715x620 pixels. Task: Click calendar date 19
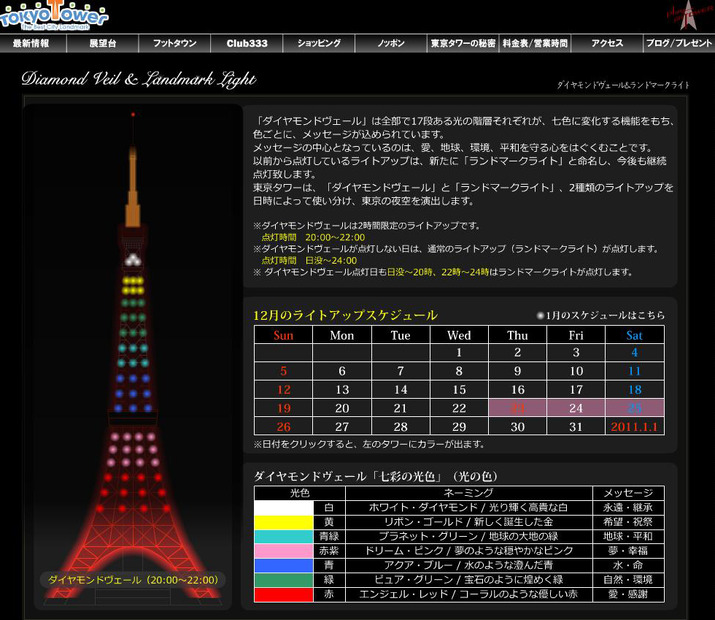tap(284, 408)
